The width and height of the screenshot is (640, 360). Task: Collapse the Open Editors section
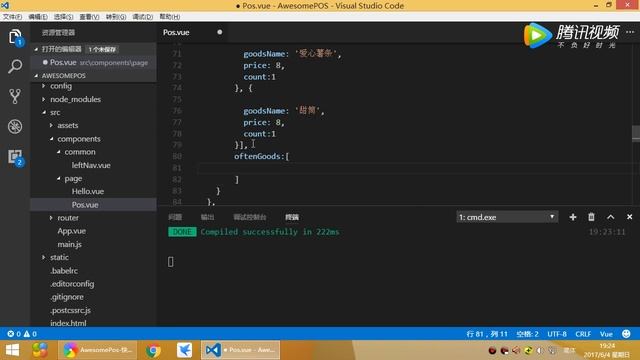(36, 49)
